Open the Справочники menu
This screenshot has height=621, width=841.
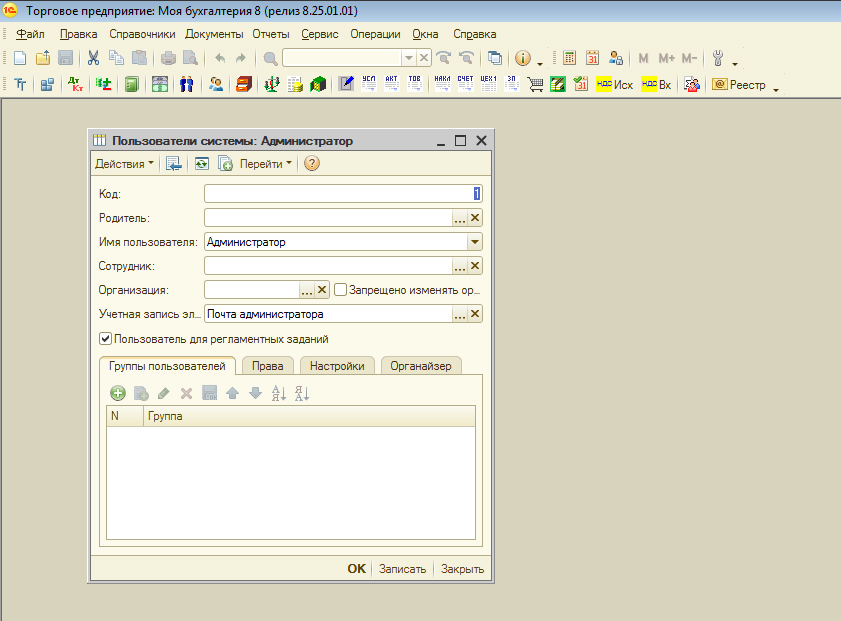click(x=142, y=33)
